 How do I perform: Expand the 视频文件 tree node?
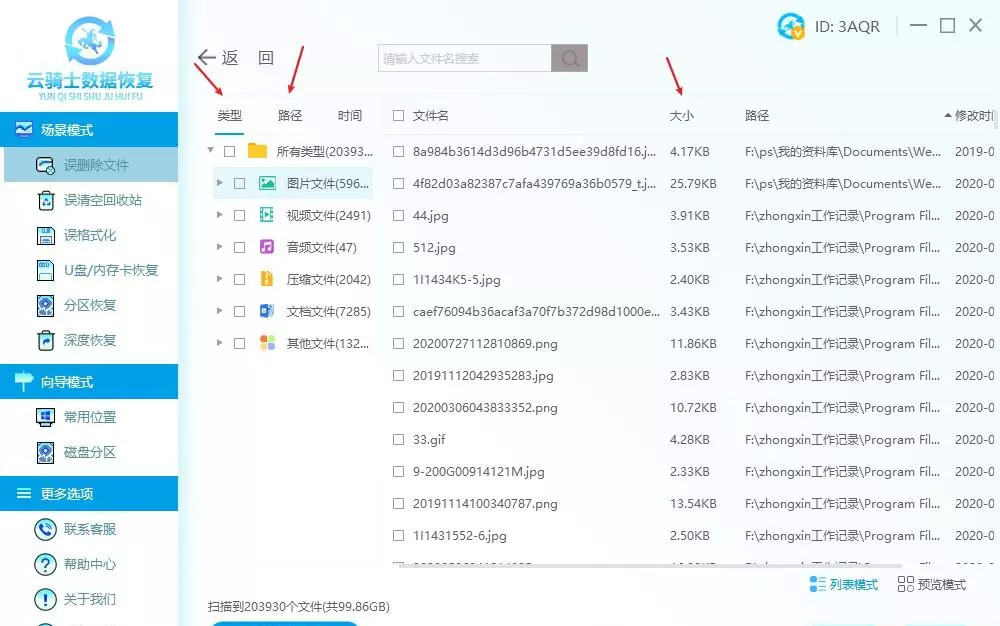[x=220, y=215]
